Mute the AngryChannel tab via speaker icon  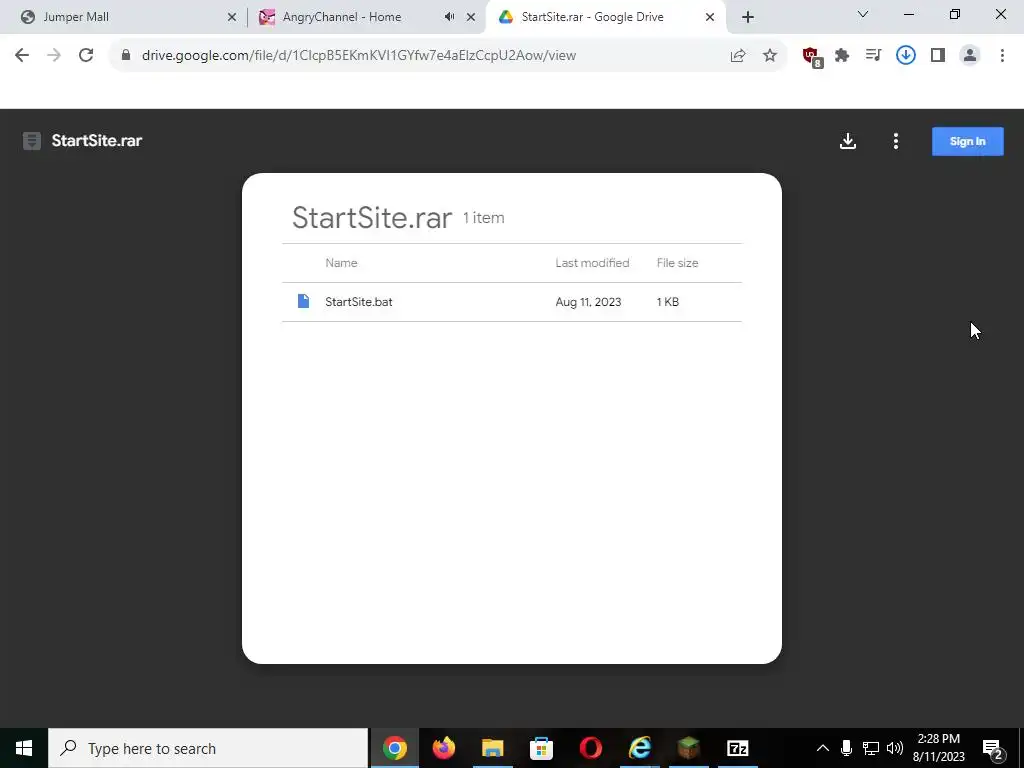pyautogui.click(x=449, y=17)
